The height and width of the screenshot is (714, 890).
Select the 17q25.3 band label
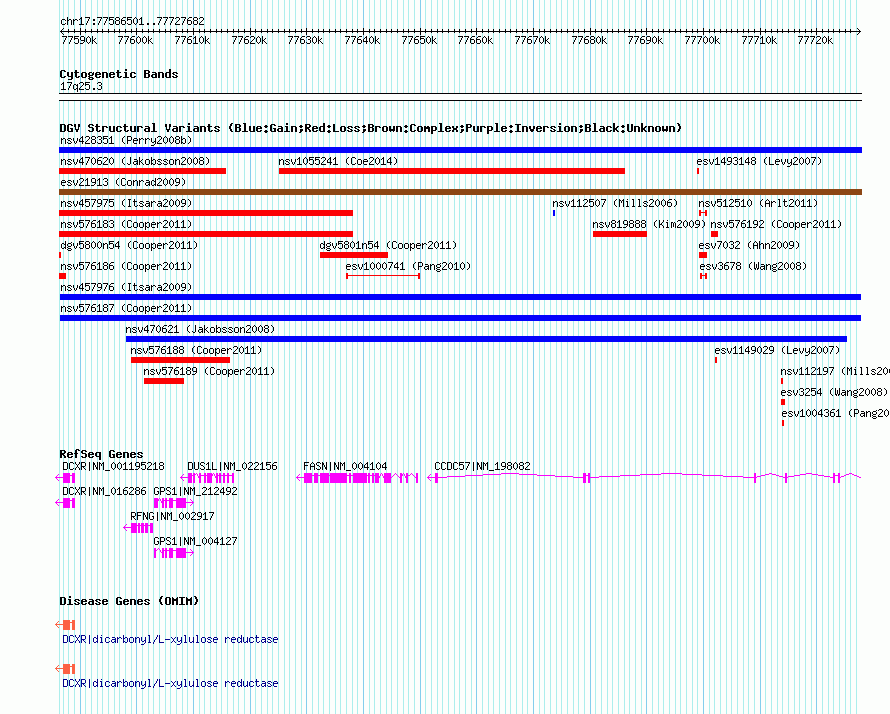coord(81,86)
